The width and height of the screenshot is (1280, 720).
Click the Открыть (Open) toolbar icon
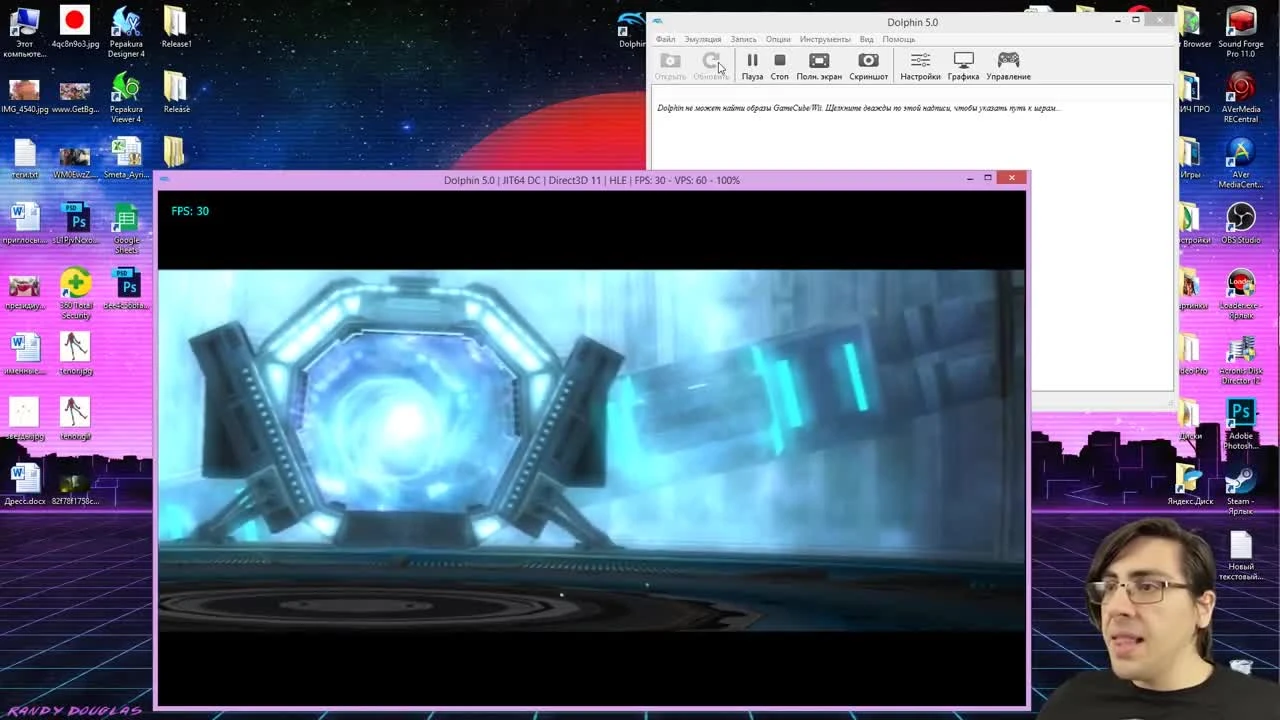(670, 67)
